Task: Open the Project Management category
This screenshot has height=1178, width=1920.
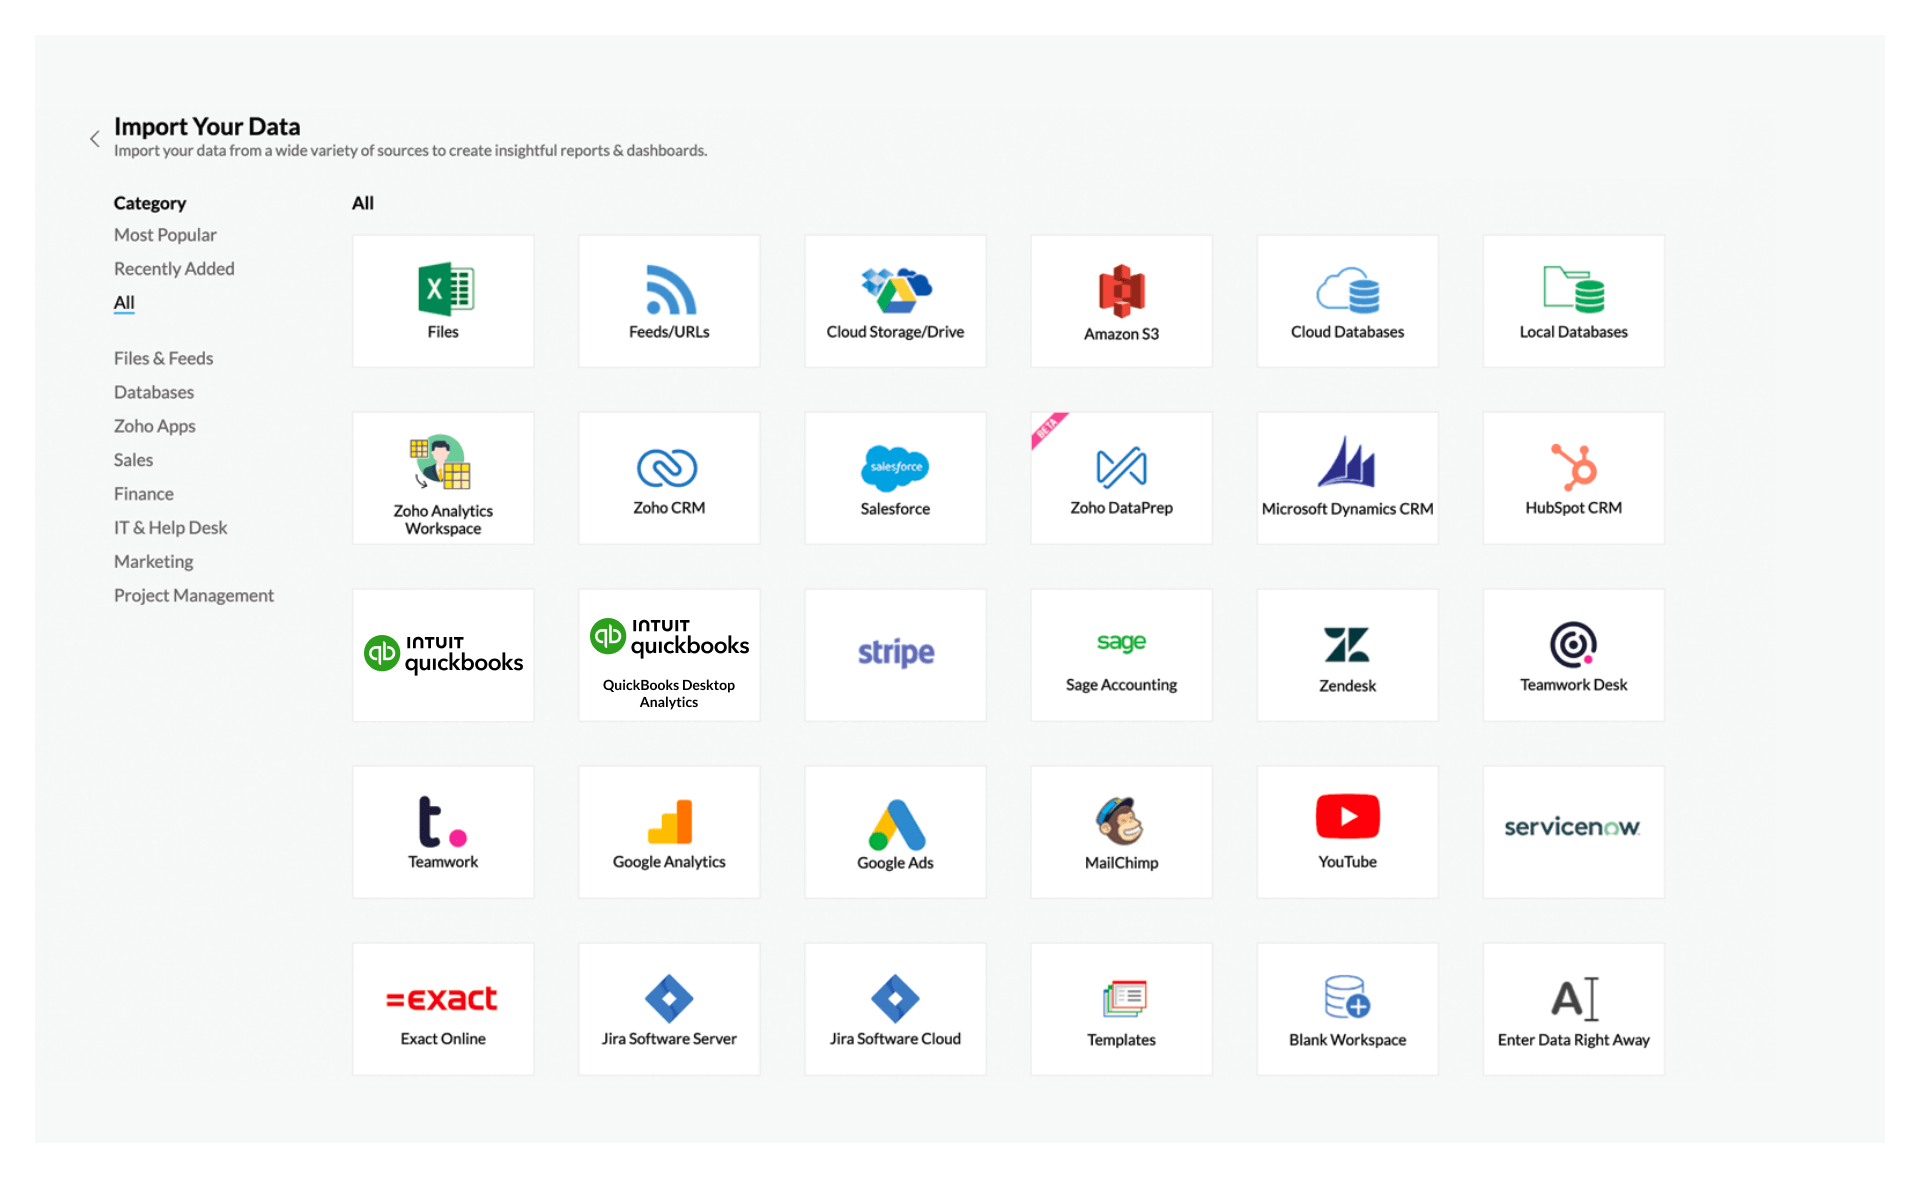Action: point(194,595)
